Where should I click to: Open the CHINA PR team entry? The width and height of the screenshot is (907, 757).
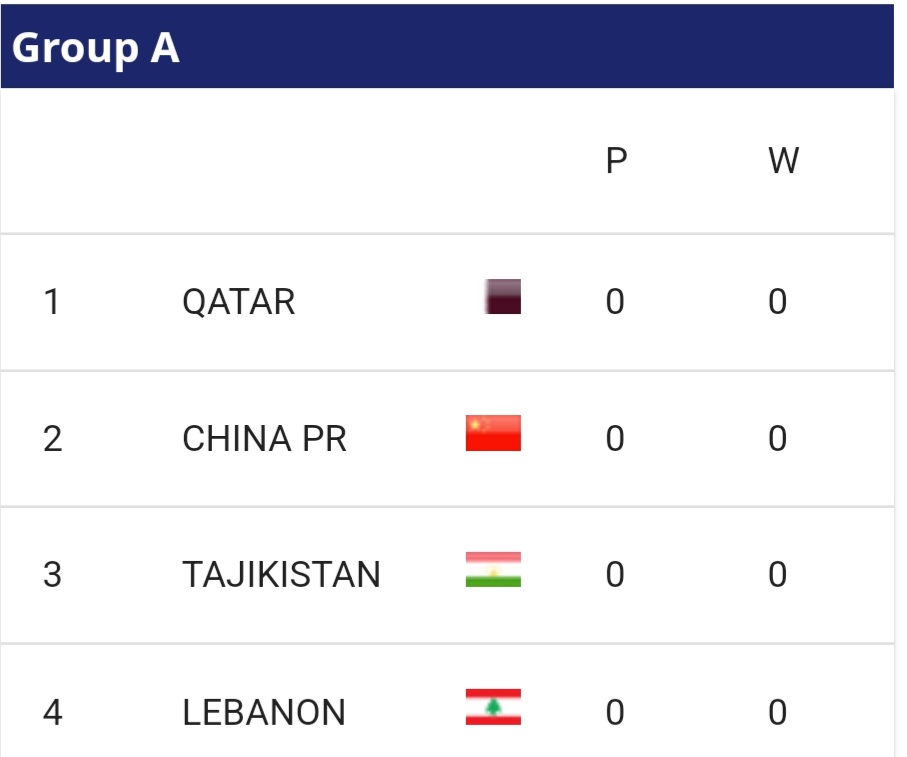[264, 439]
